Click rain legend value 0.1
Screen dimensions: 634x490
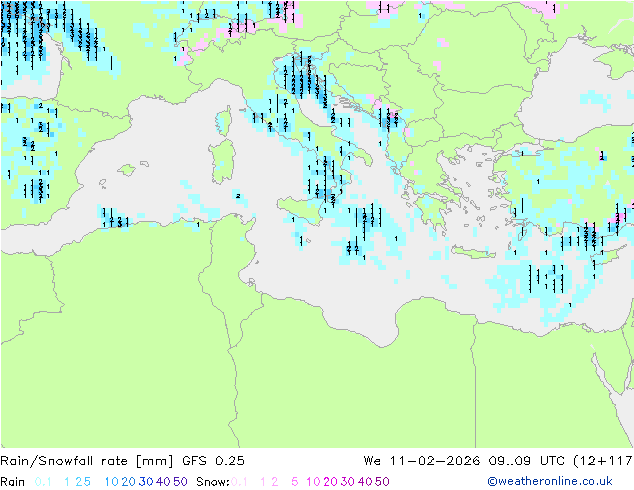[43, 482]
